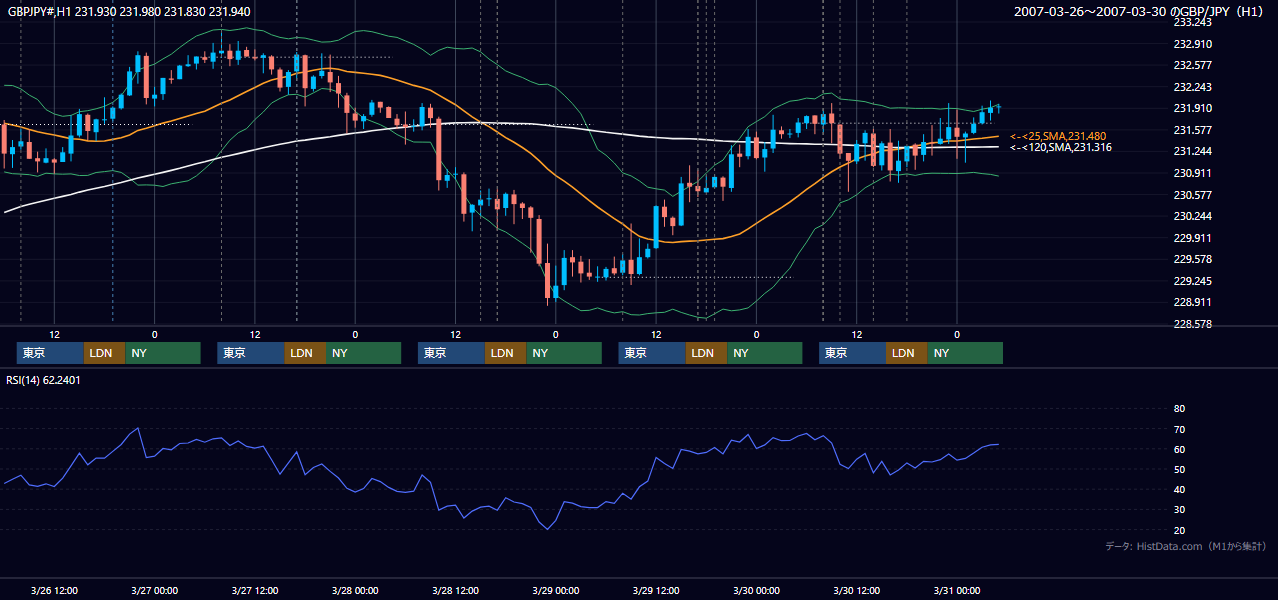Click the white 120 SMA 231.316 label
This screenshot has width=1278, height=600.
pyautogui.click(x=1061, y=148)
